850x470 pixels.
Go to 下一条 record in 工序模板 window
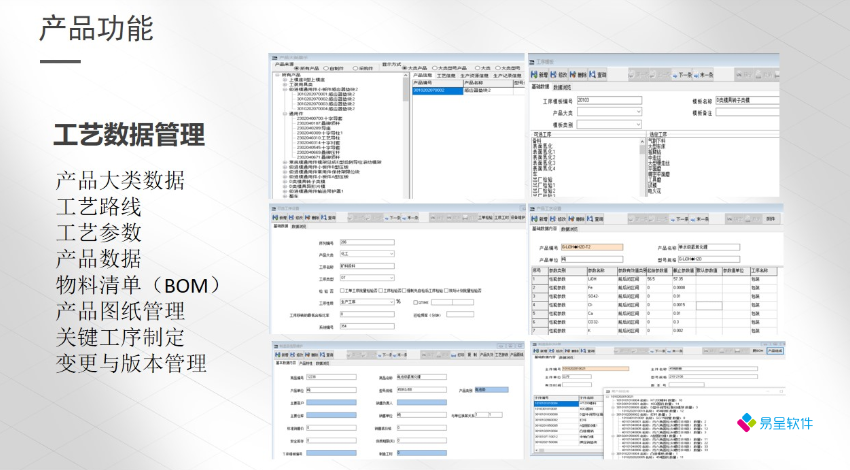682,74
